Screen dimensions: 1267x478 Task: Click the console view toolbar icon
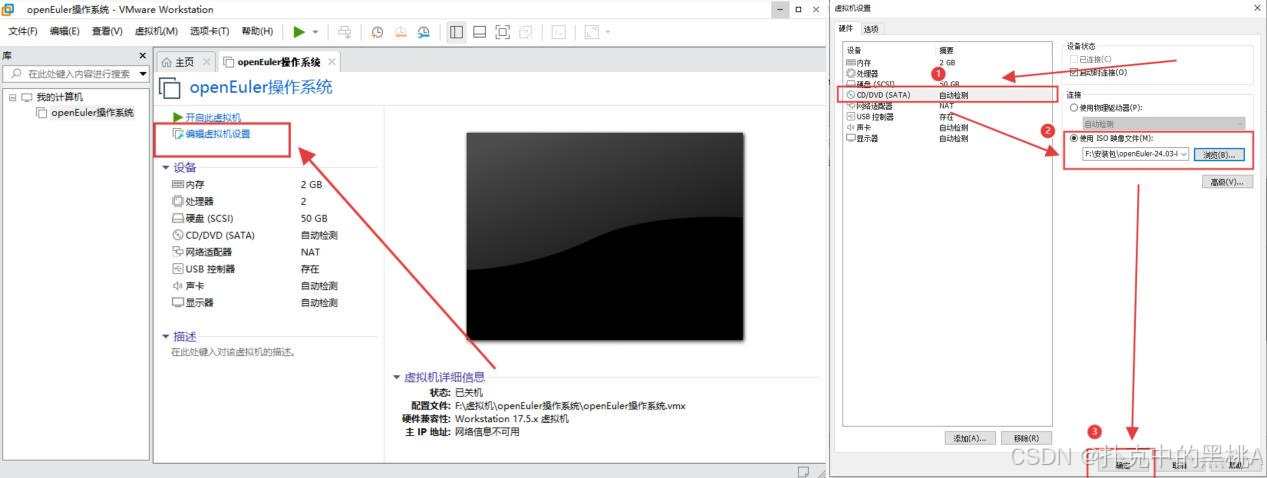pyautogui.click(x=558, y=32)
